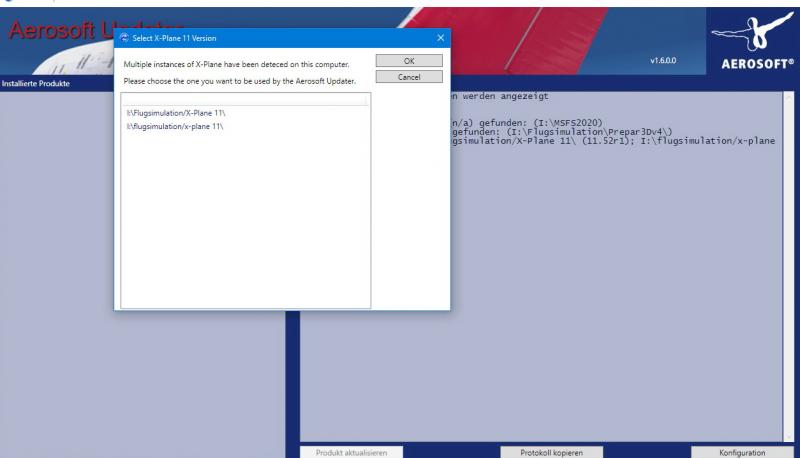Open the Konfiguration settings

coord(742,452)
